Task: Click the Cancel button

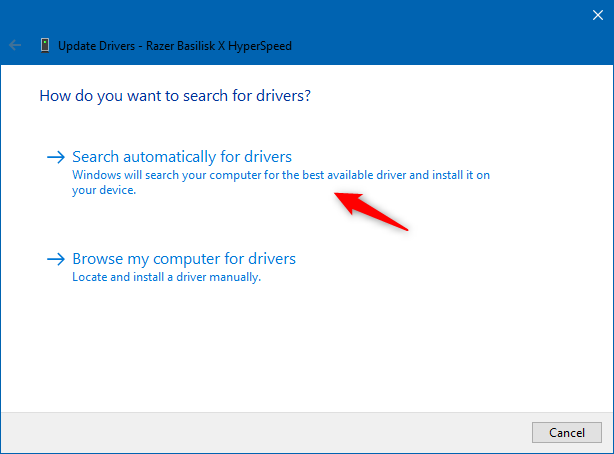Action: click(x=567, y=432)
